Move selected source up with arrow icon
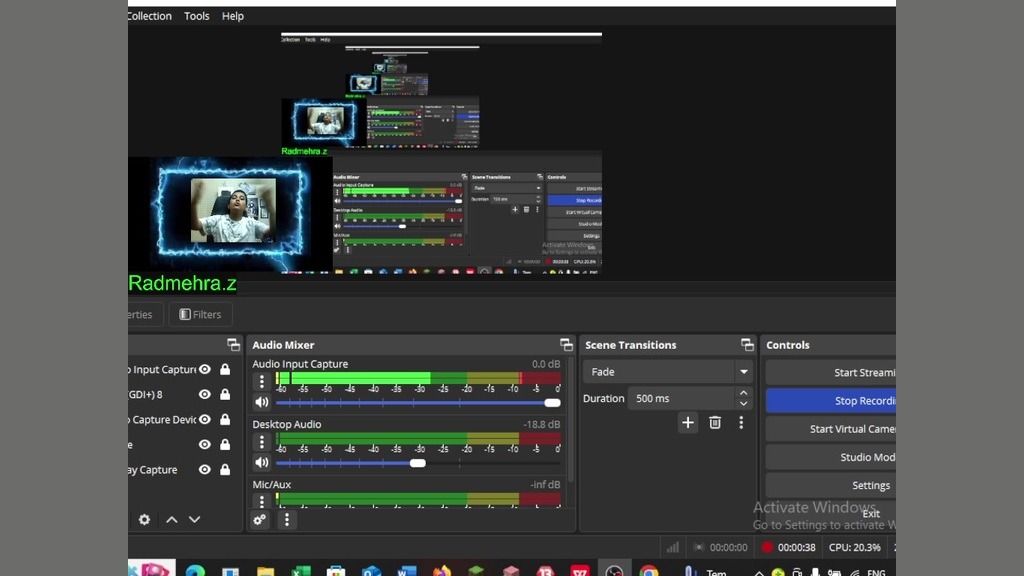1024x576 pixels. coord(172,520)
